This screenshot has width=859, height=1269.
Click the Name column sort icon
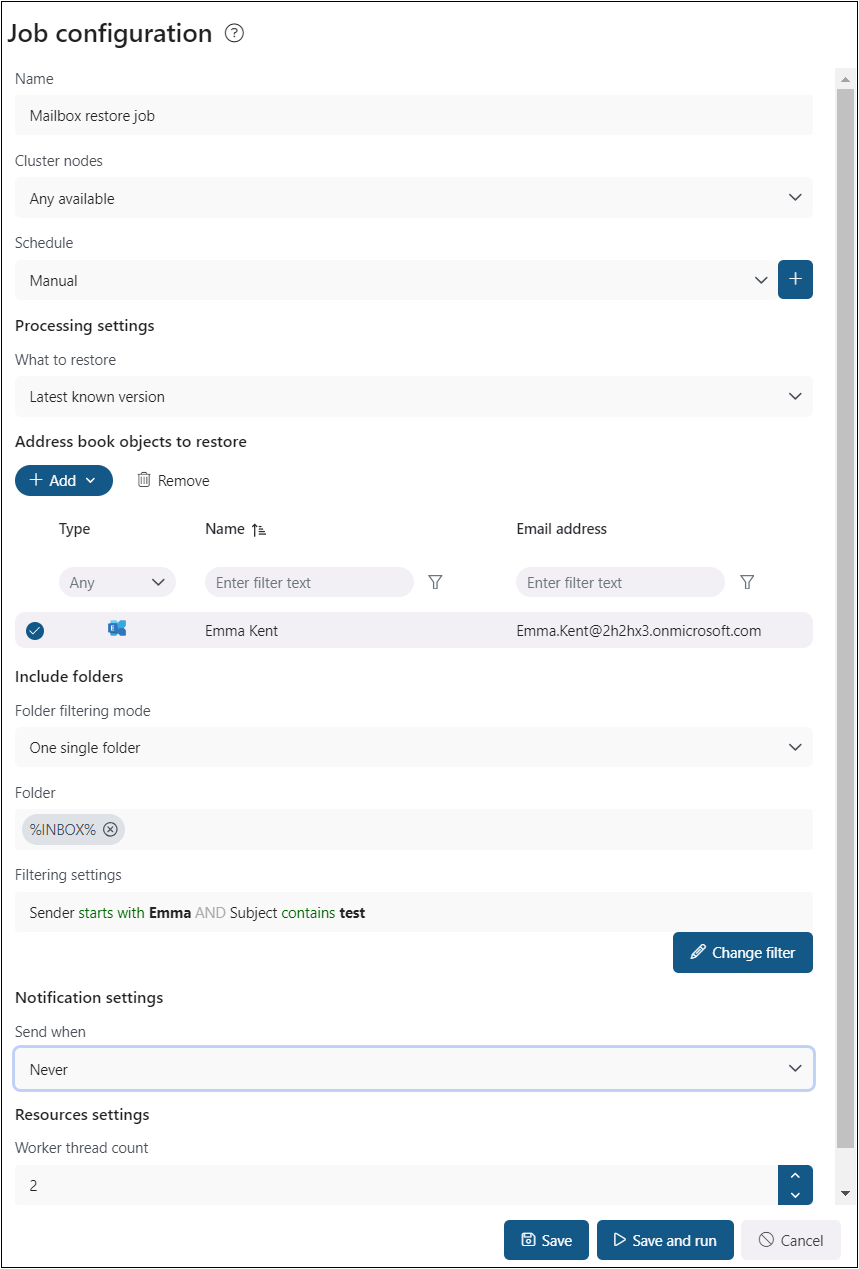pyautogui.click(x=259, y=529)
